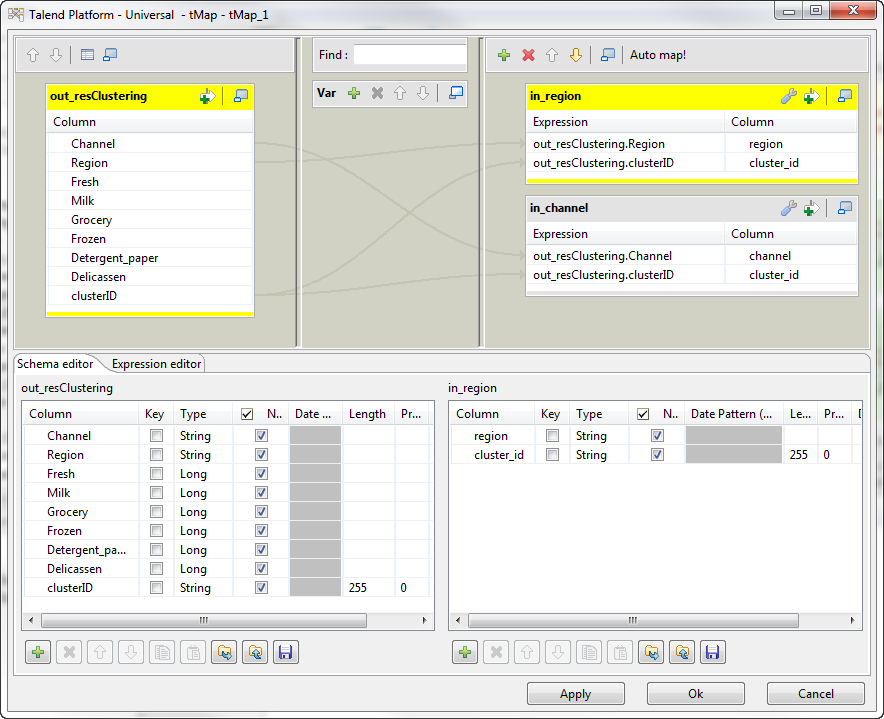This screenshot has width=884, height=719.
Task: Import a schema using the folder icon below out_resClustering
Action: point(226,651)
